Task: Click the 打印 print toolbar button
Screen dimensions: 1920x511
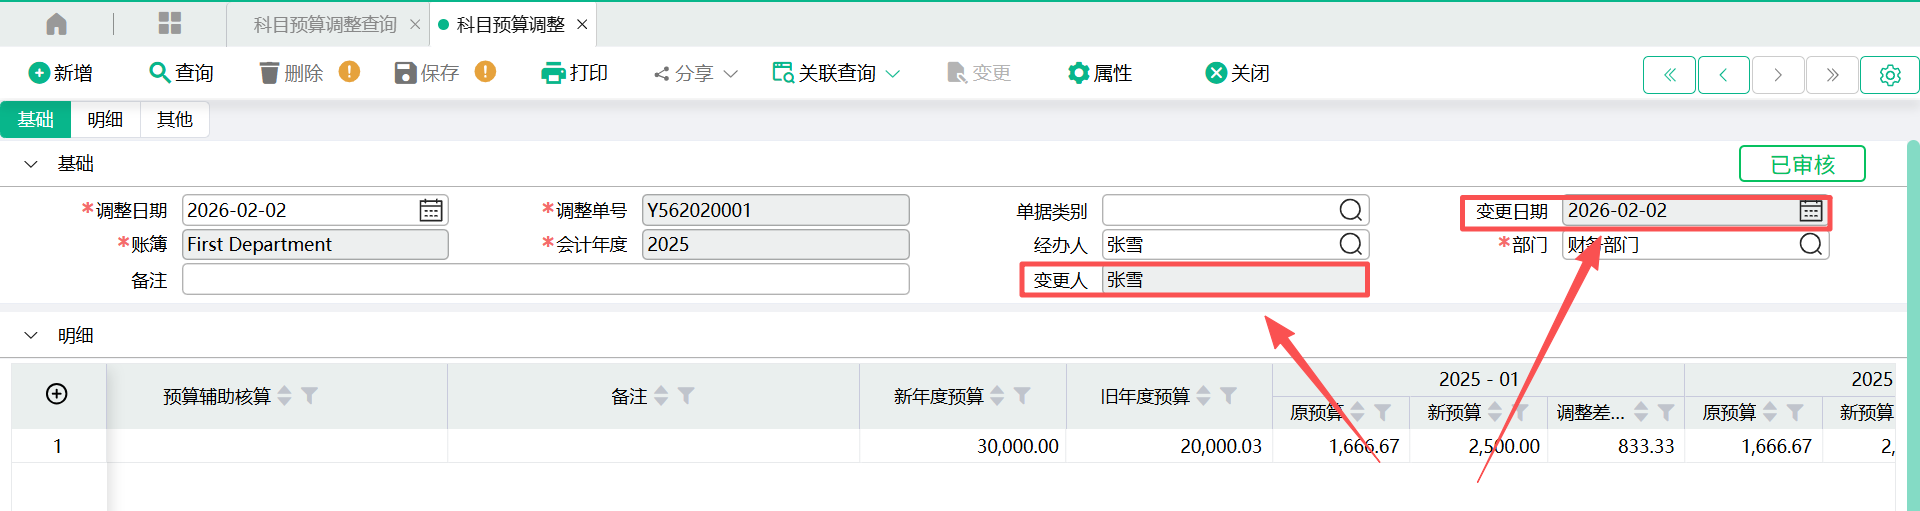Action: click(575, 73)
